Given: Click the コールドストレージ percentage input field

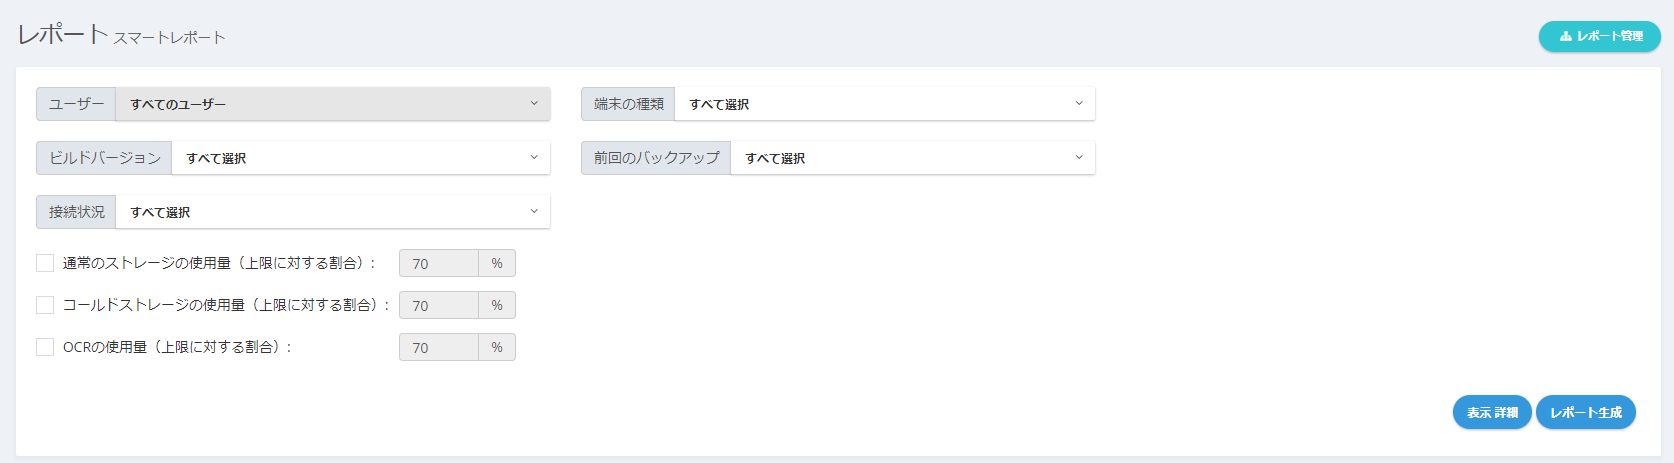Looking at the screenshot, I should point(439,305).
